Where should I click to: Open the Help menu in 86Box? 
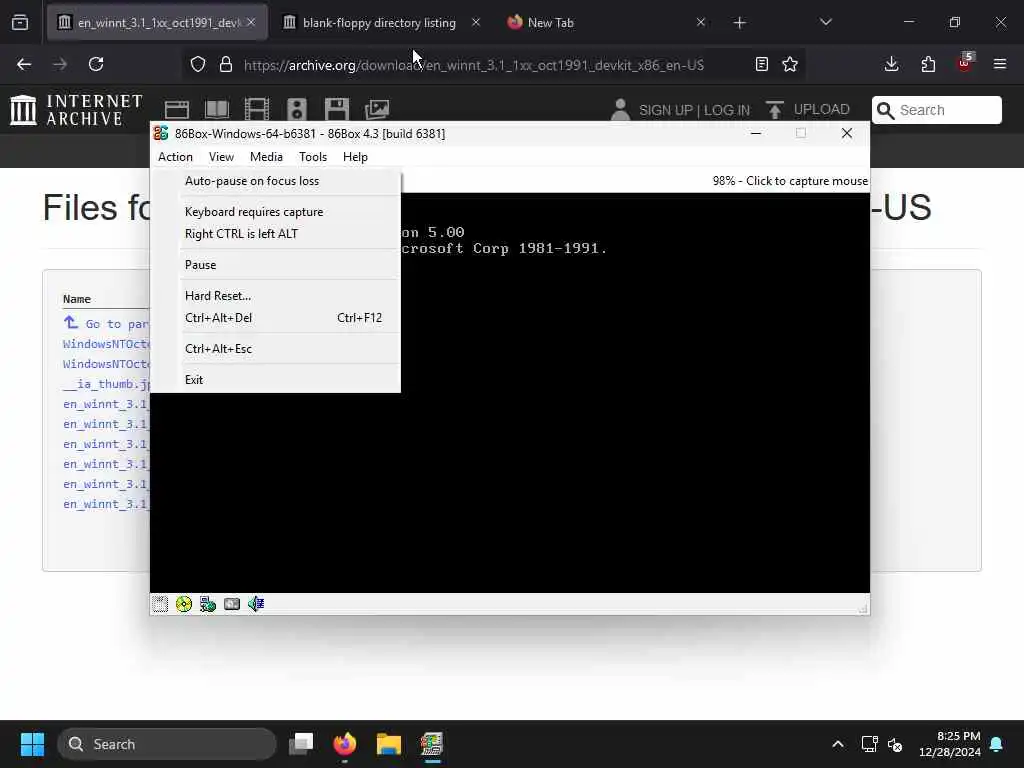[355, 157]
